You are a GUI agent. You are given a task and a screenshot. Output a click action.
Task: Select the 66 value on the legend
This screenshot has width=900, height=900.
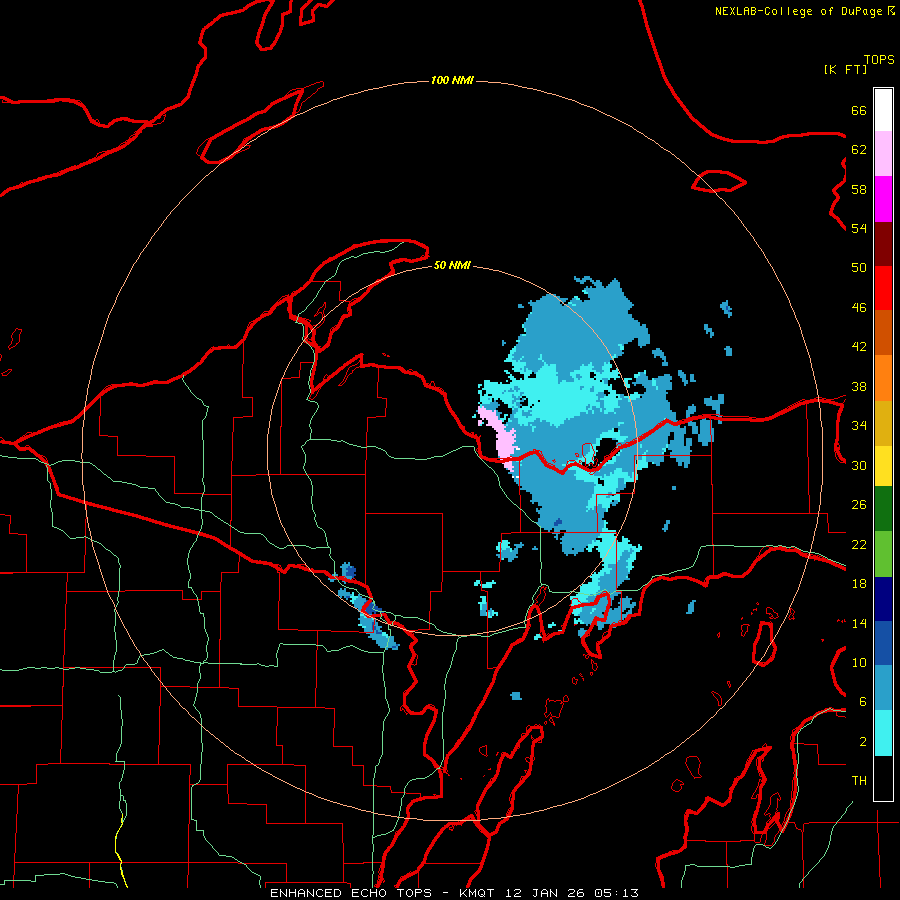pyautogui.click(x=859, y=110)
